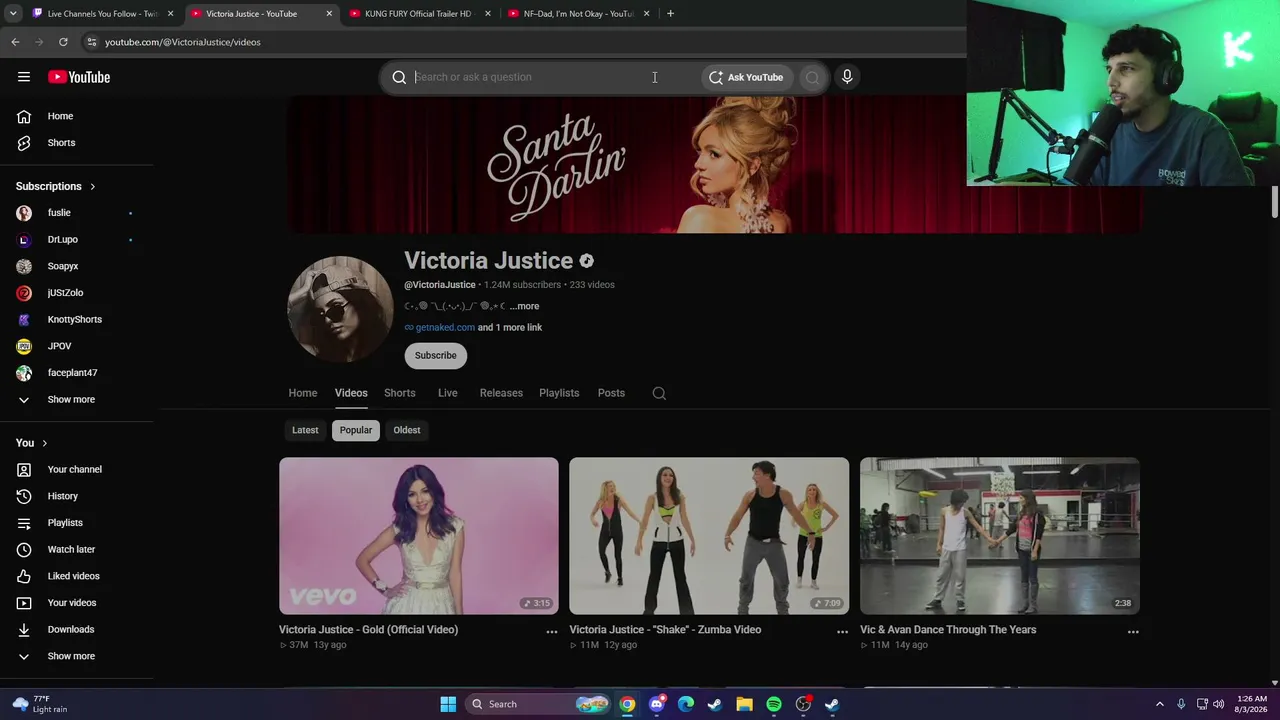Switch to the channel Shorts tab

tap(400, 393)
